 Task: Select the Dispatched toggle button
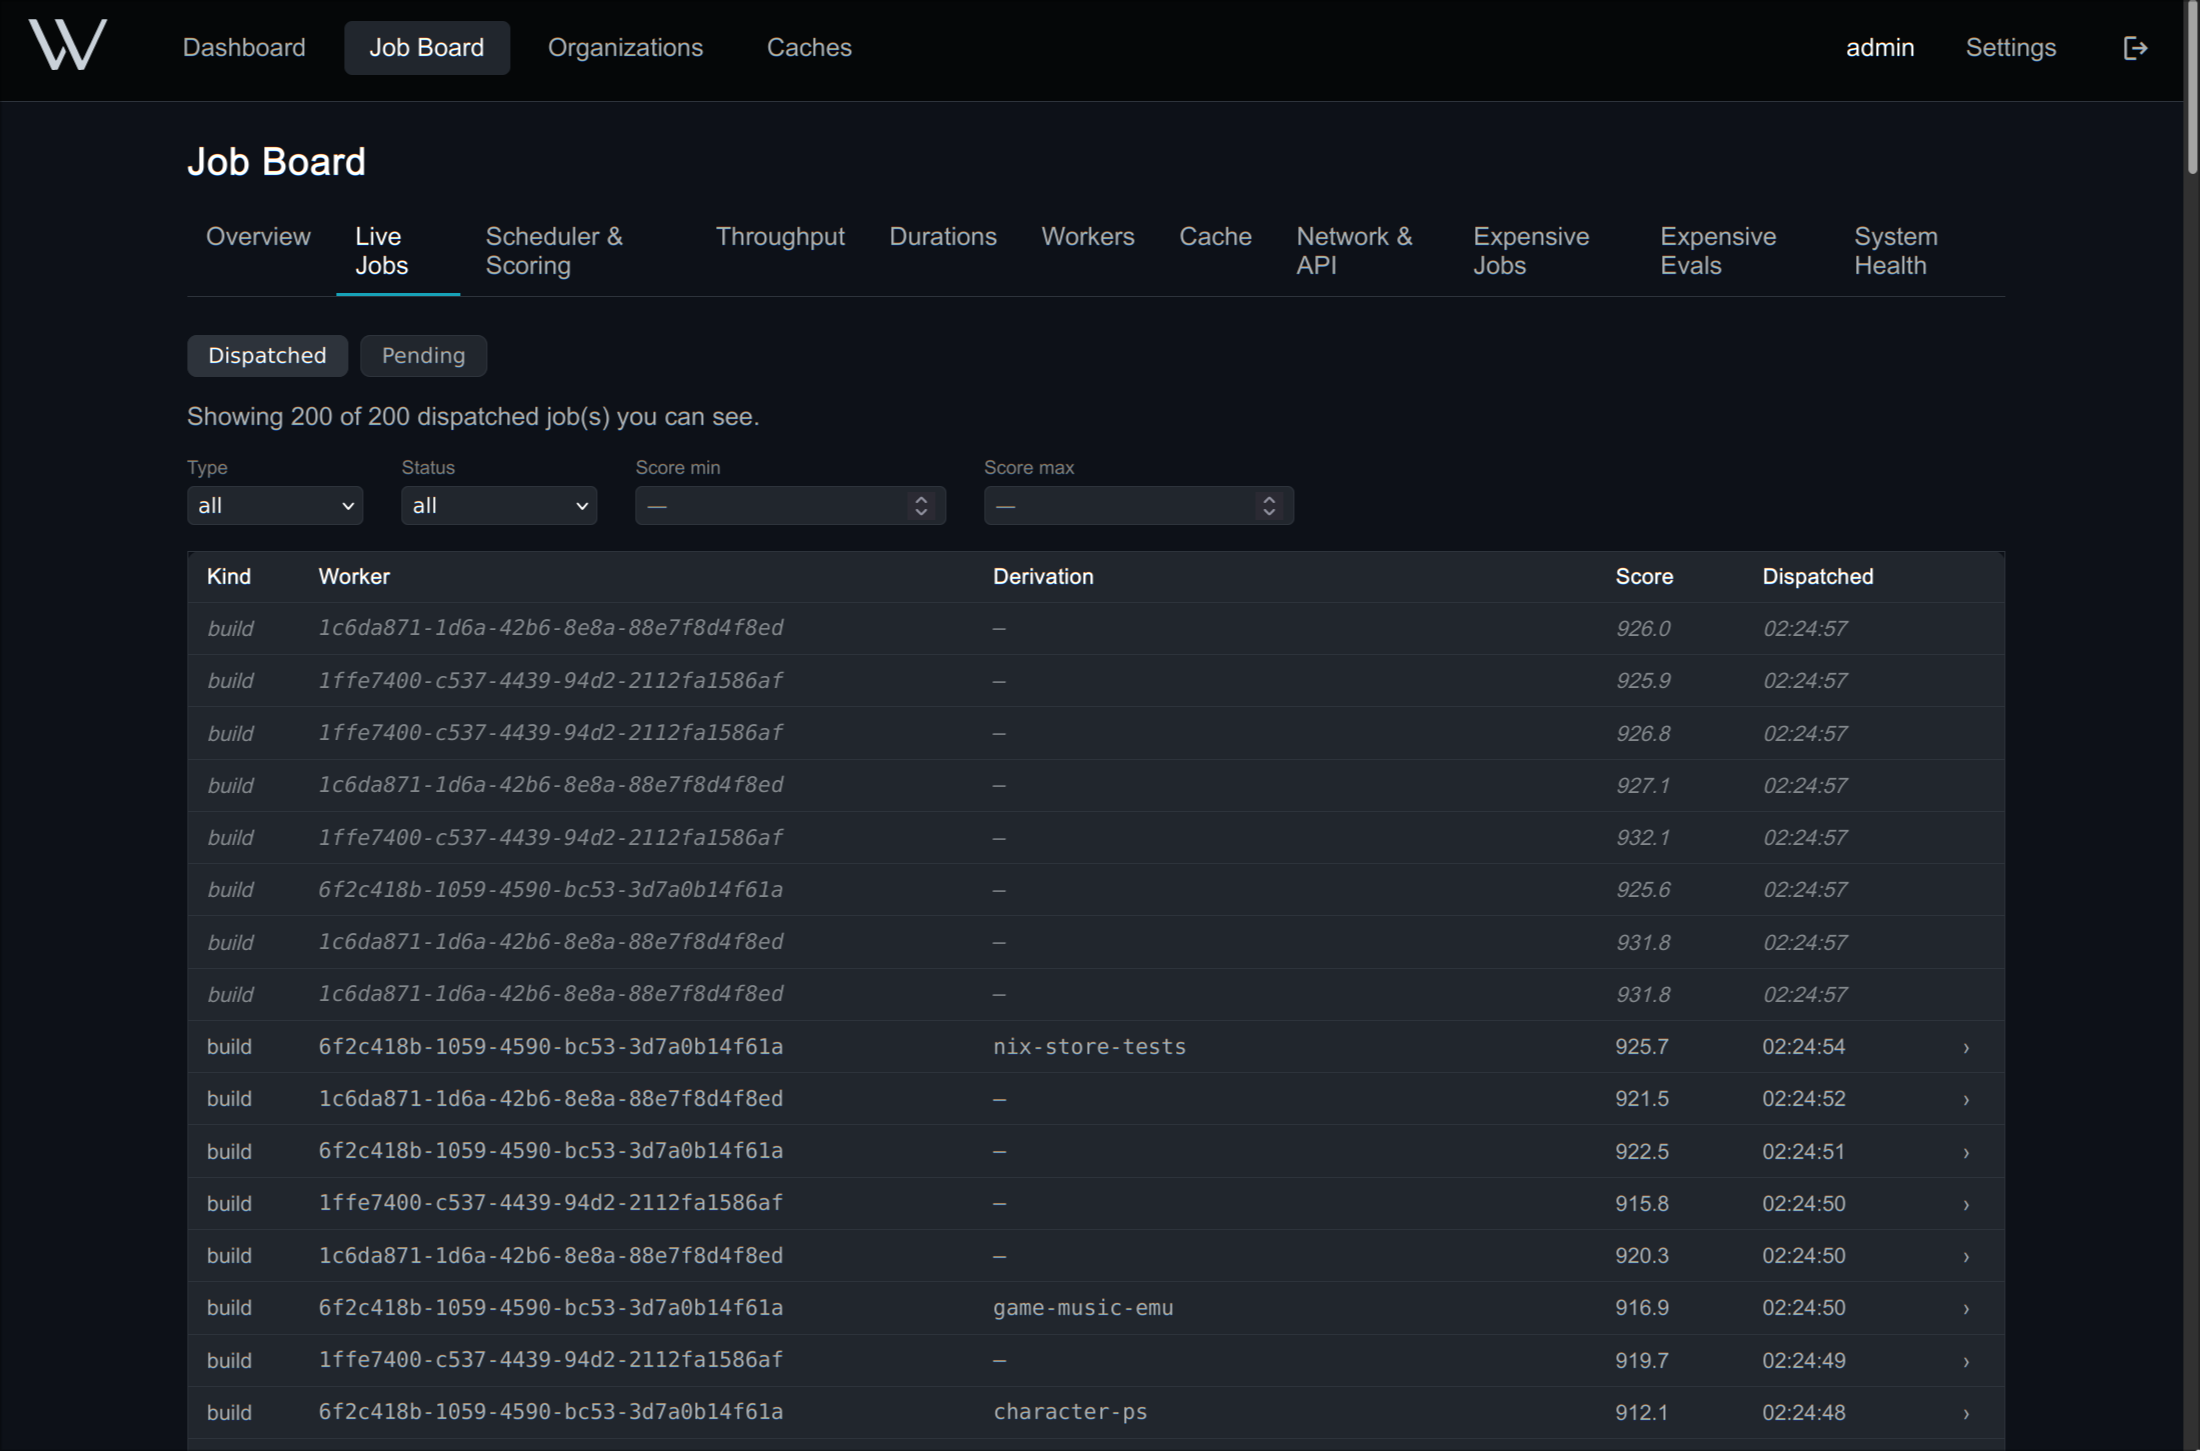[267, 356]
